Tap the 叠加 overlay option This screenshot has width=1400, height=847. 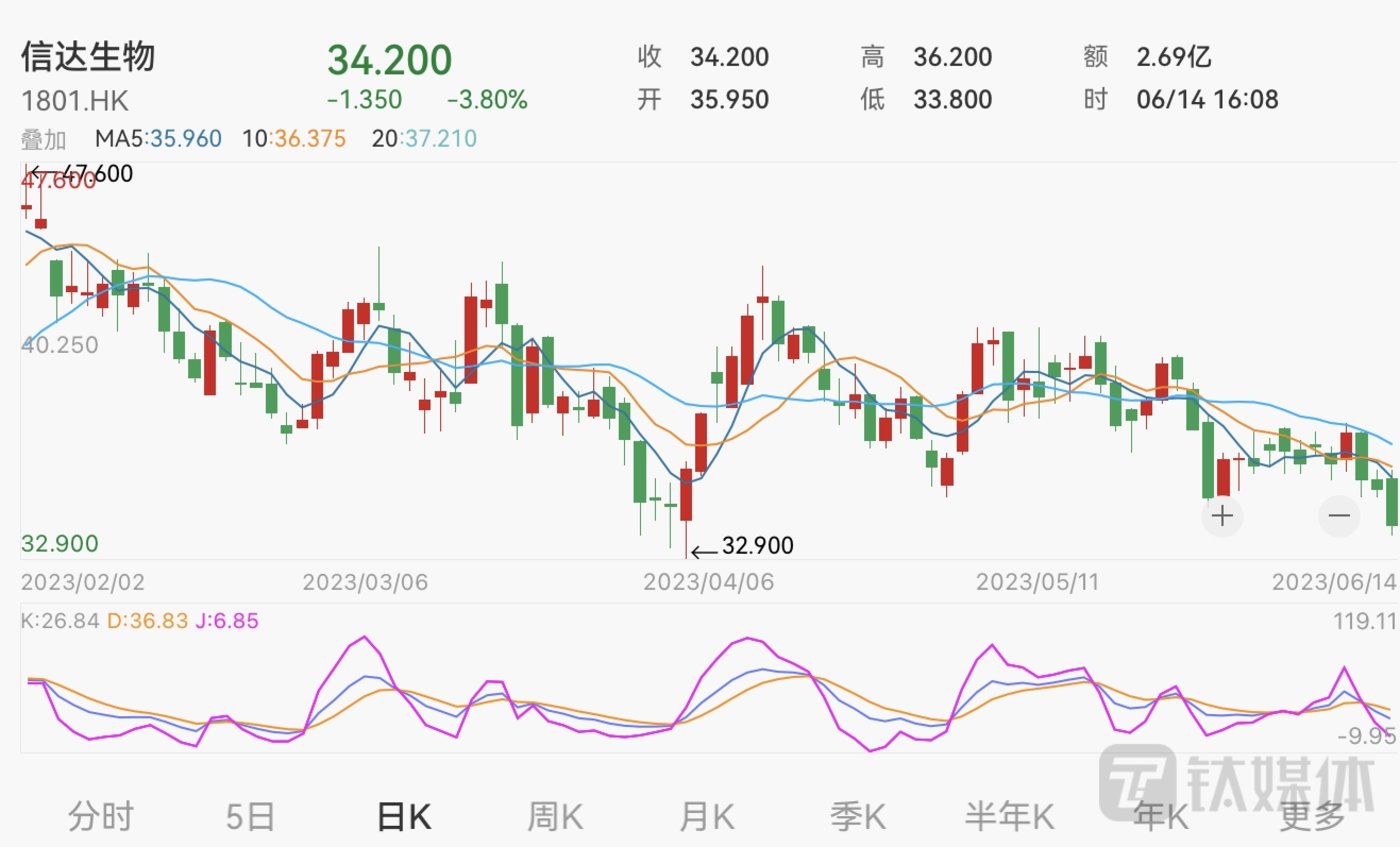click(44, 139)
